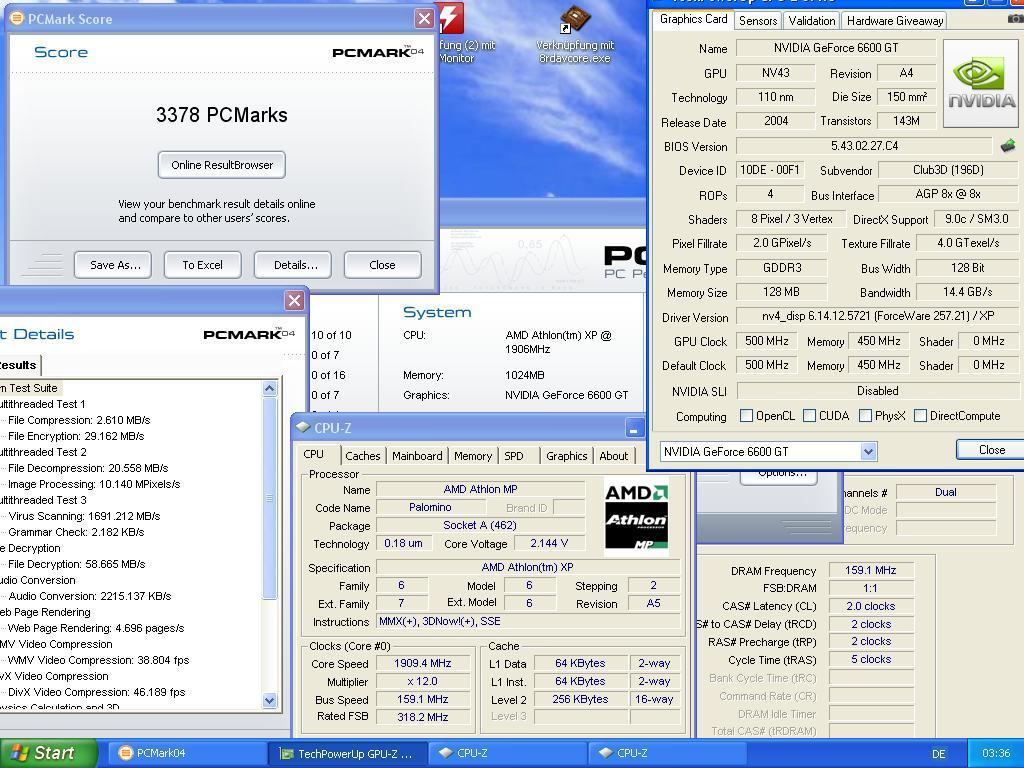Open the 8rdavcore.exe desktop shortcut
Screen dimensions: 1024x768
point(575,34)
